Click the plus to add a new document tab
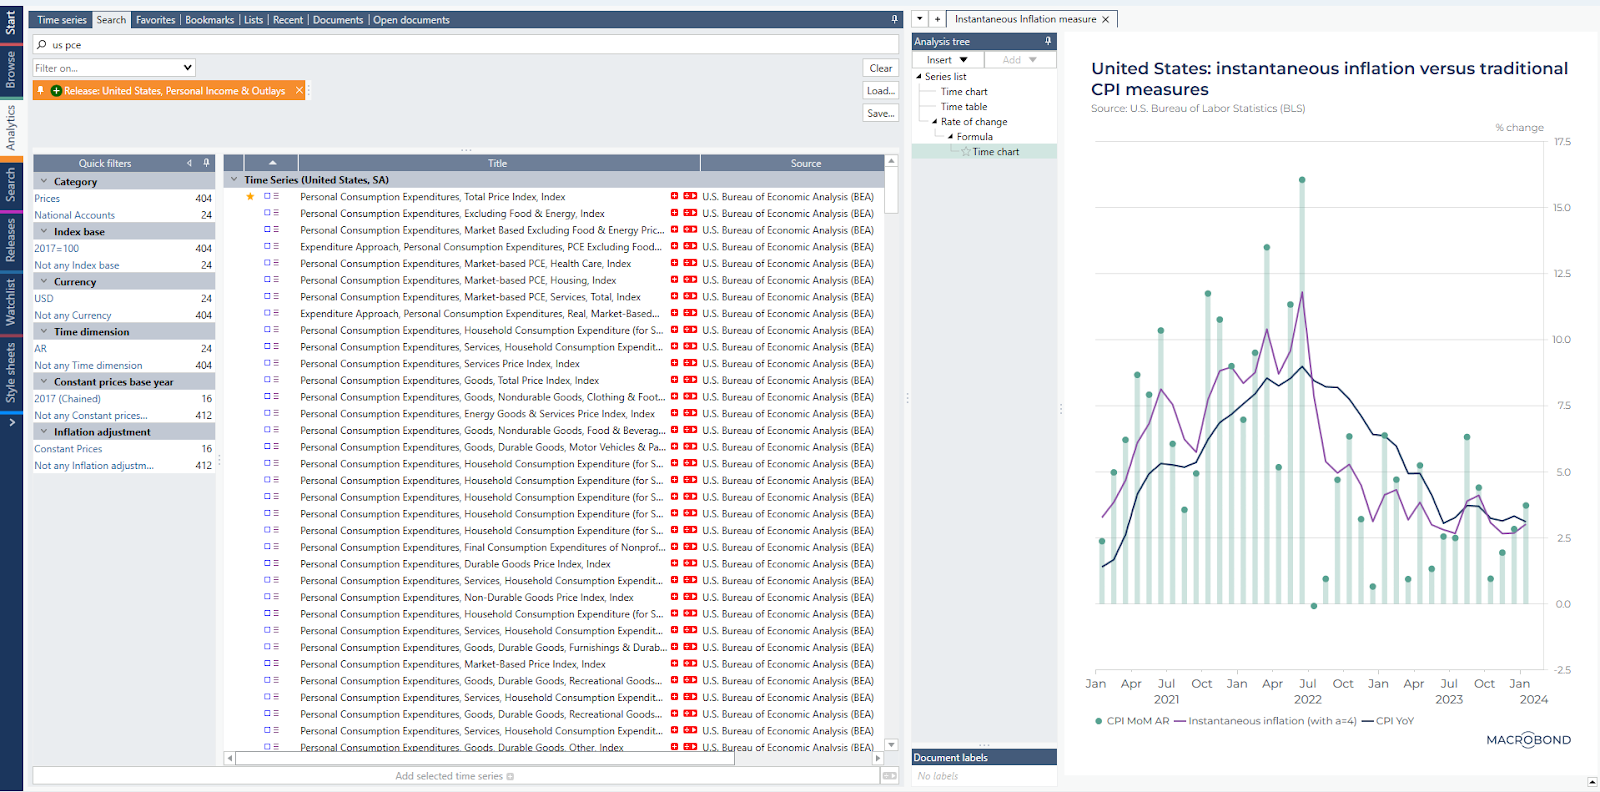The height and width of the screenshot is (792, 1600). pos(937,19)
